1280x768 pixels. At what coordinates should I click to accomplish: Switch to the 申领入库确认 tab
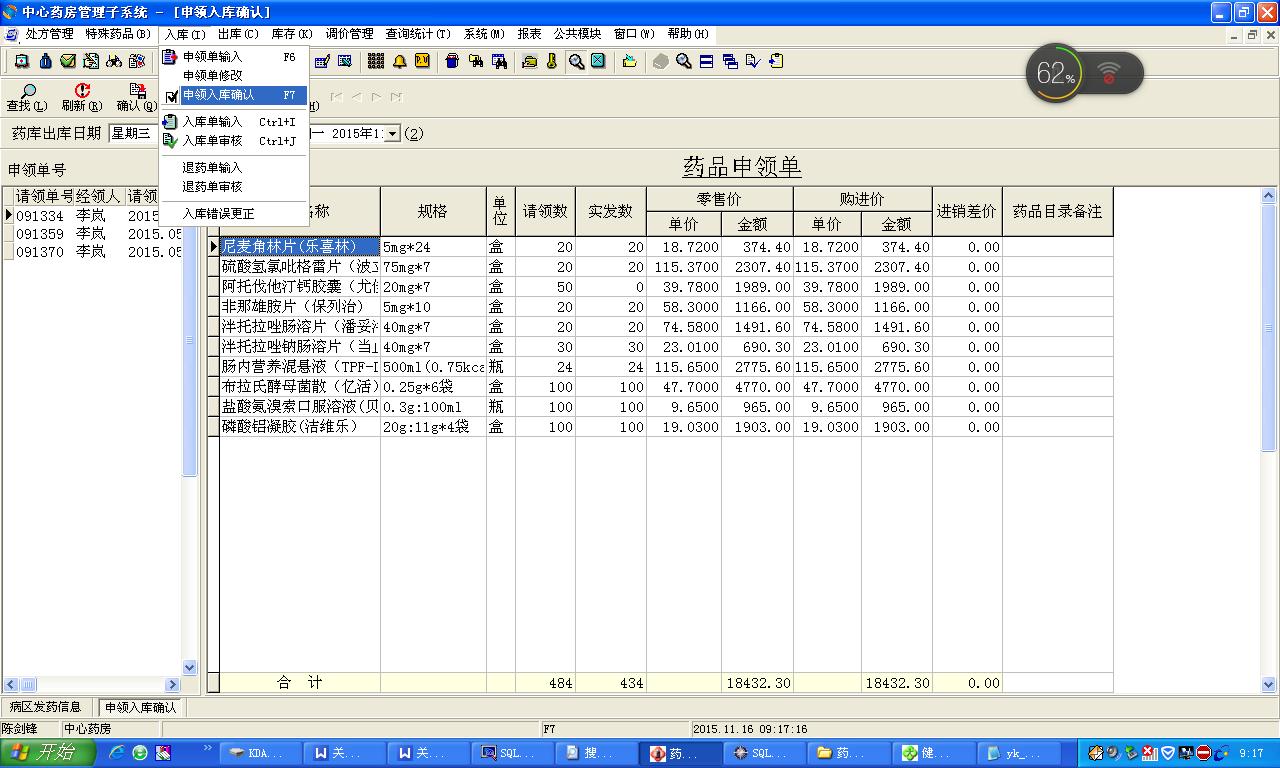140,707
